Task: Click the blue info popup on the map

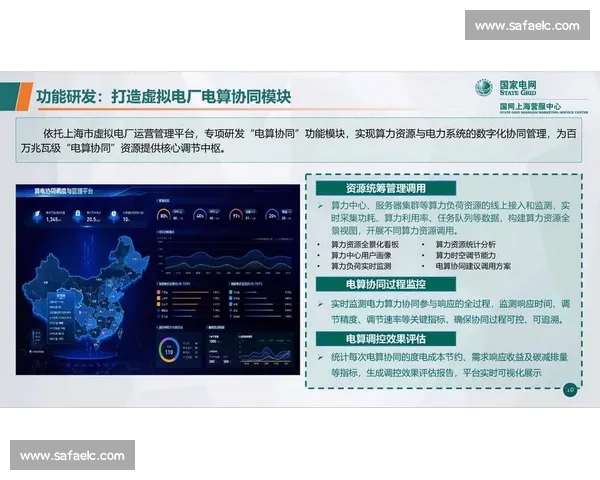Action: [x=61, y=317]
